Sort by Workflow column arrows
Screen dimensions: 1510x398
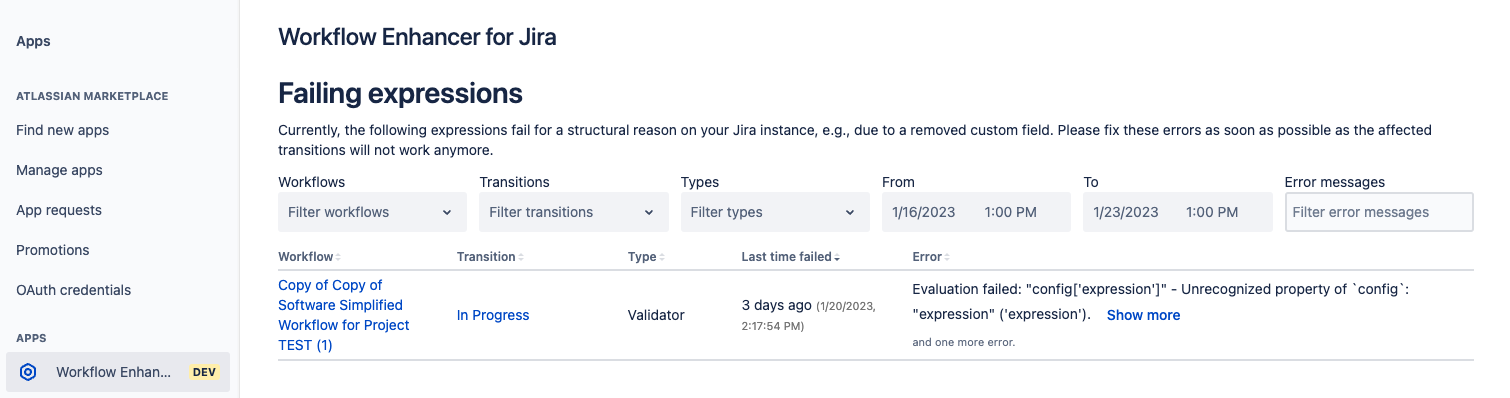pyautogui.click(x=338, y=257)
